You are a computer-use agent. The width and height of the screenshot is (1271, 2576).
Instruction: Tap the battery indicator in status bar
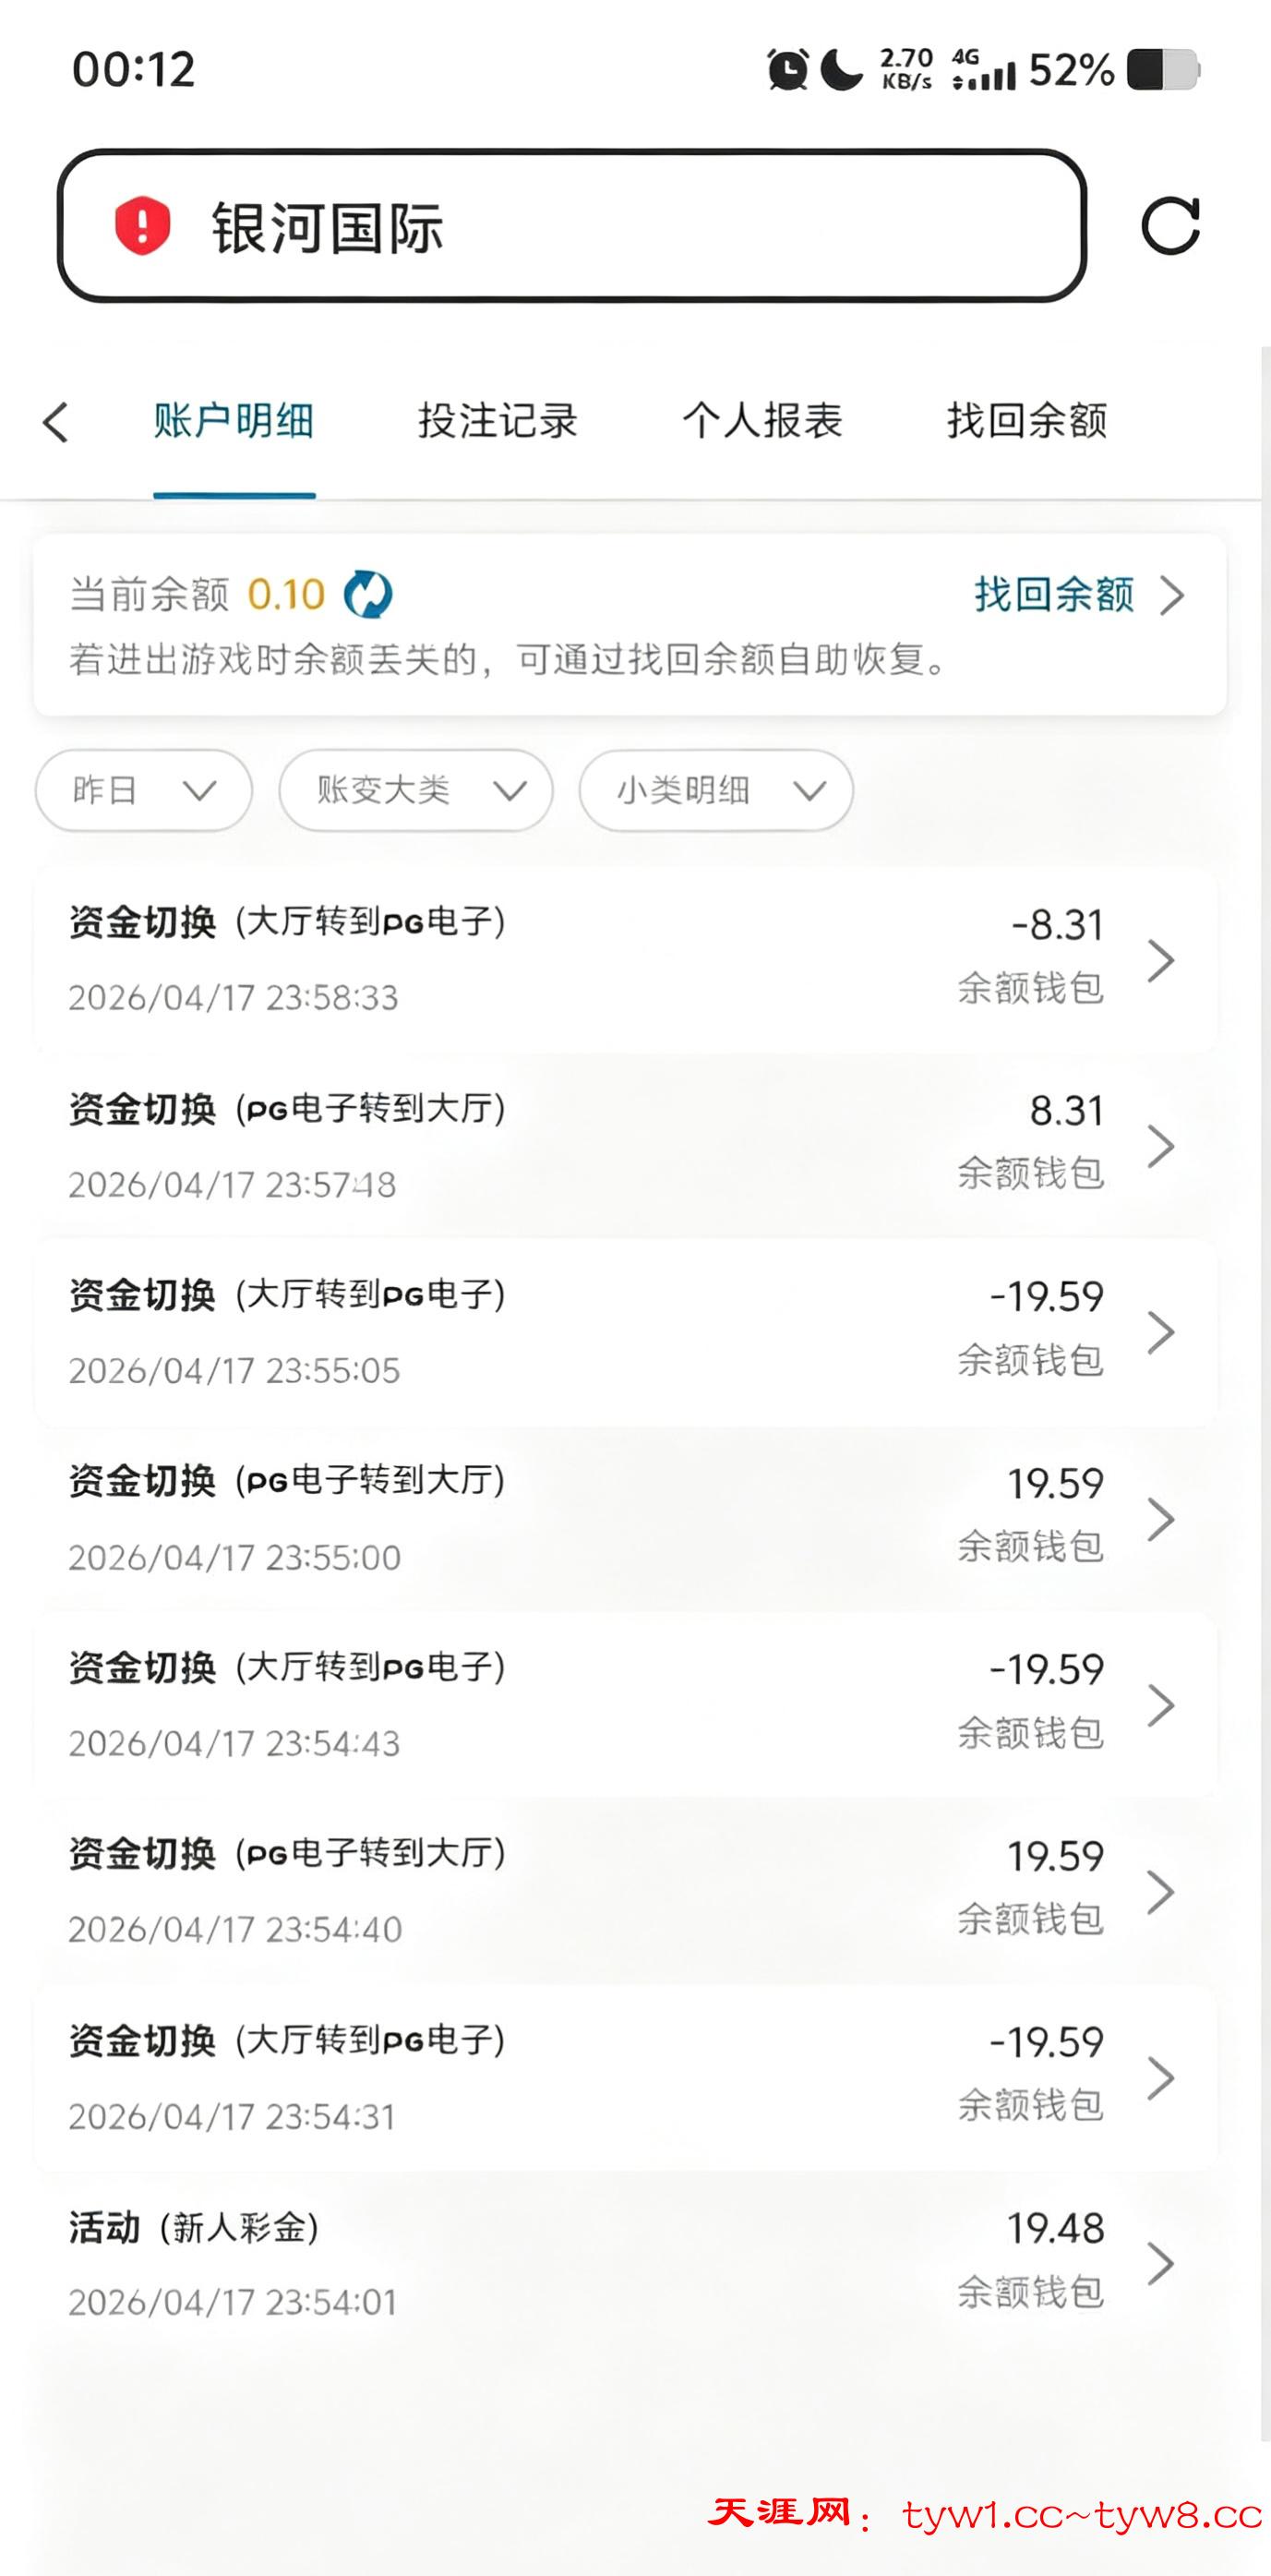coord(1163,70)
